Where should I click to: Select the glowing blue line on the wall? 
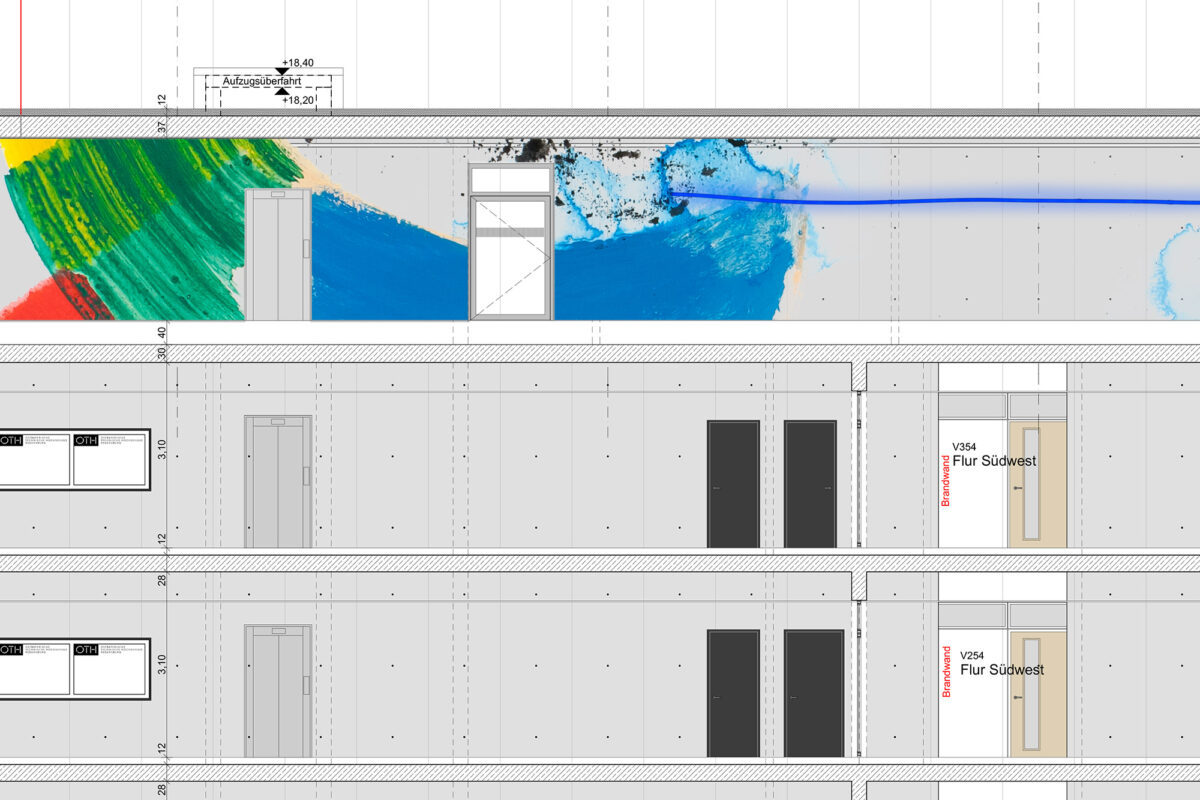coord(950,202)
